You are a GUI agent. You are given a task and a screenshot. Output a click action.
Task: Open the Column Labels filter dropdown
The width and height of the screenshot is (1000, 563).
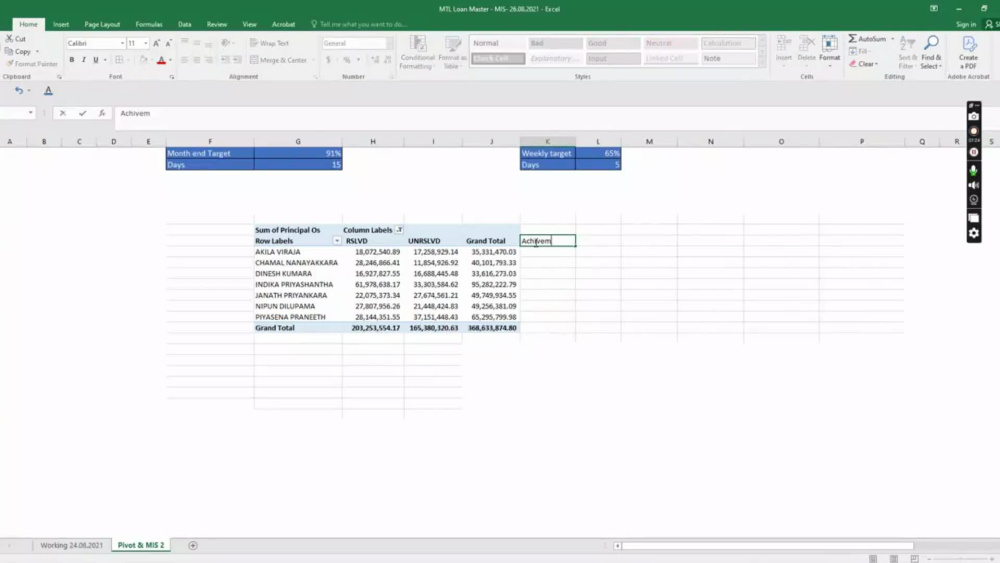click(x=399, y=230)
